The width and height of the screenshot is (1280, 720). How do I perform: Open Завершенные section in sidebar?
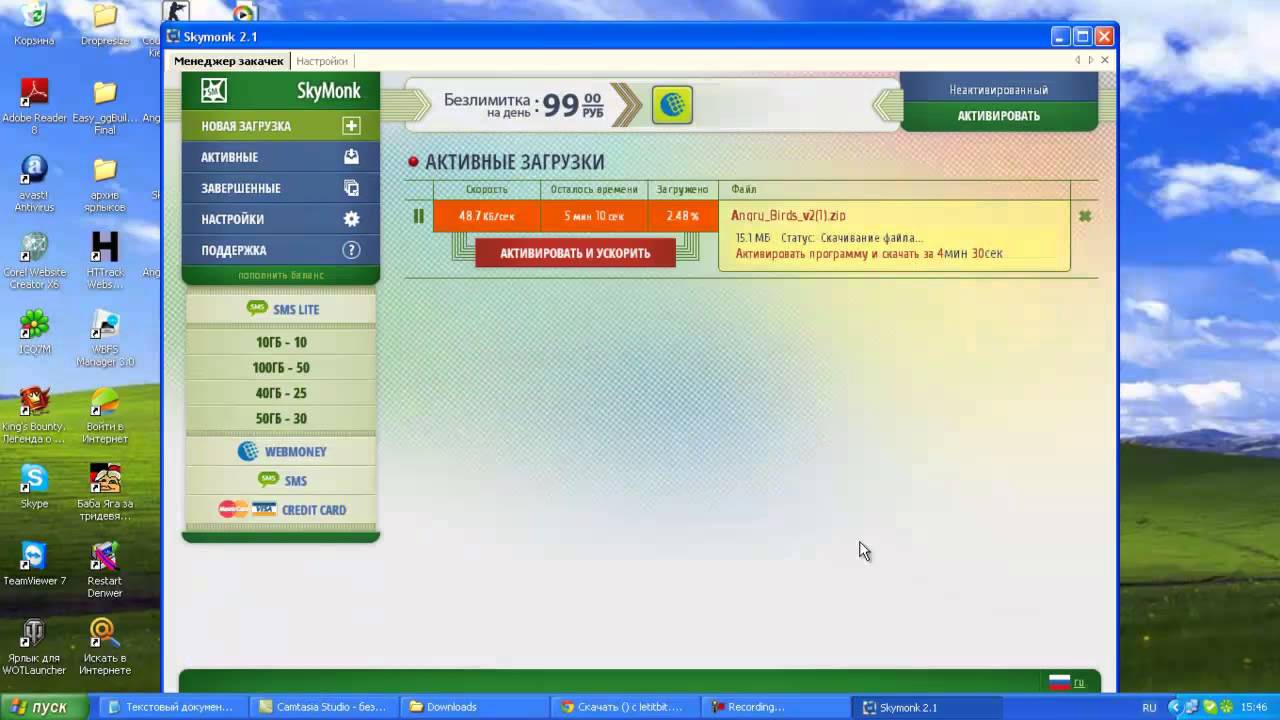[x=281, y=188]
